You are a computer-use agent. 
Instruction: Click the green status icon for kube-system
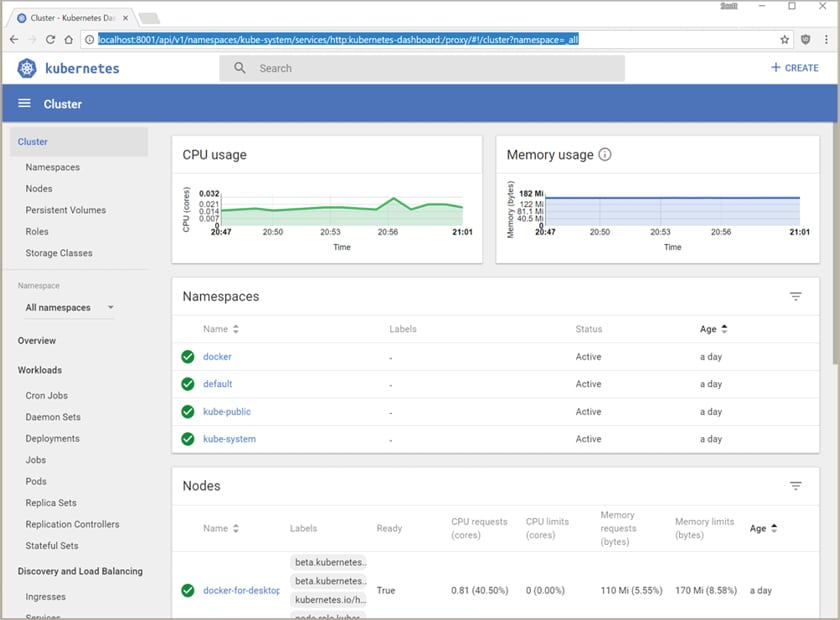click(187, 439)
